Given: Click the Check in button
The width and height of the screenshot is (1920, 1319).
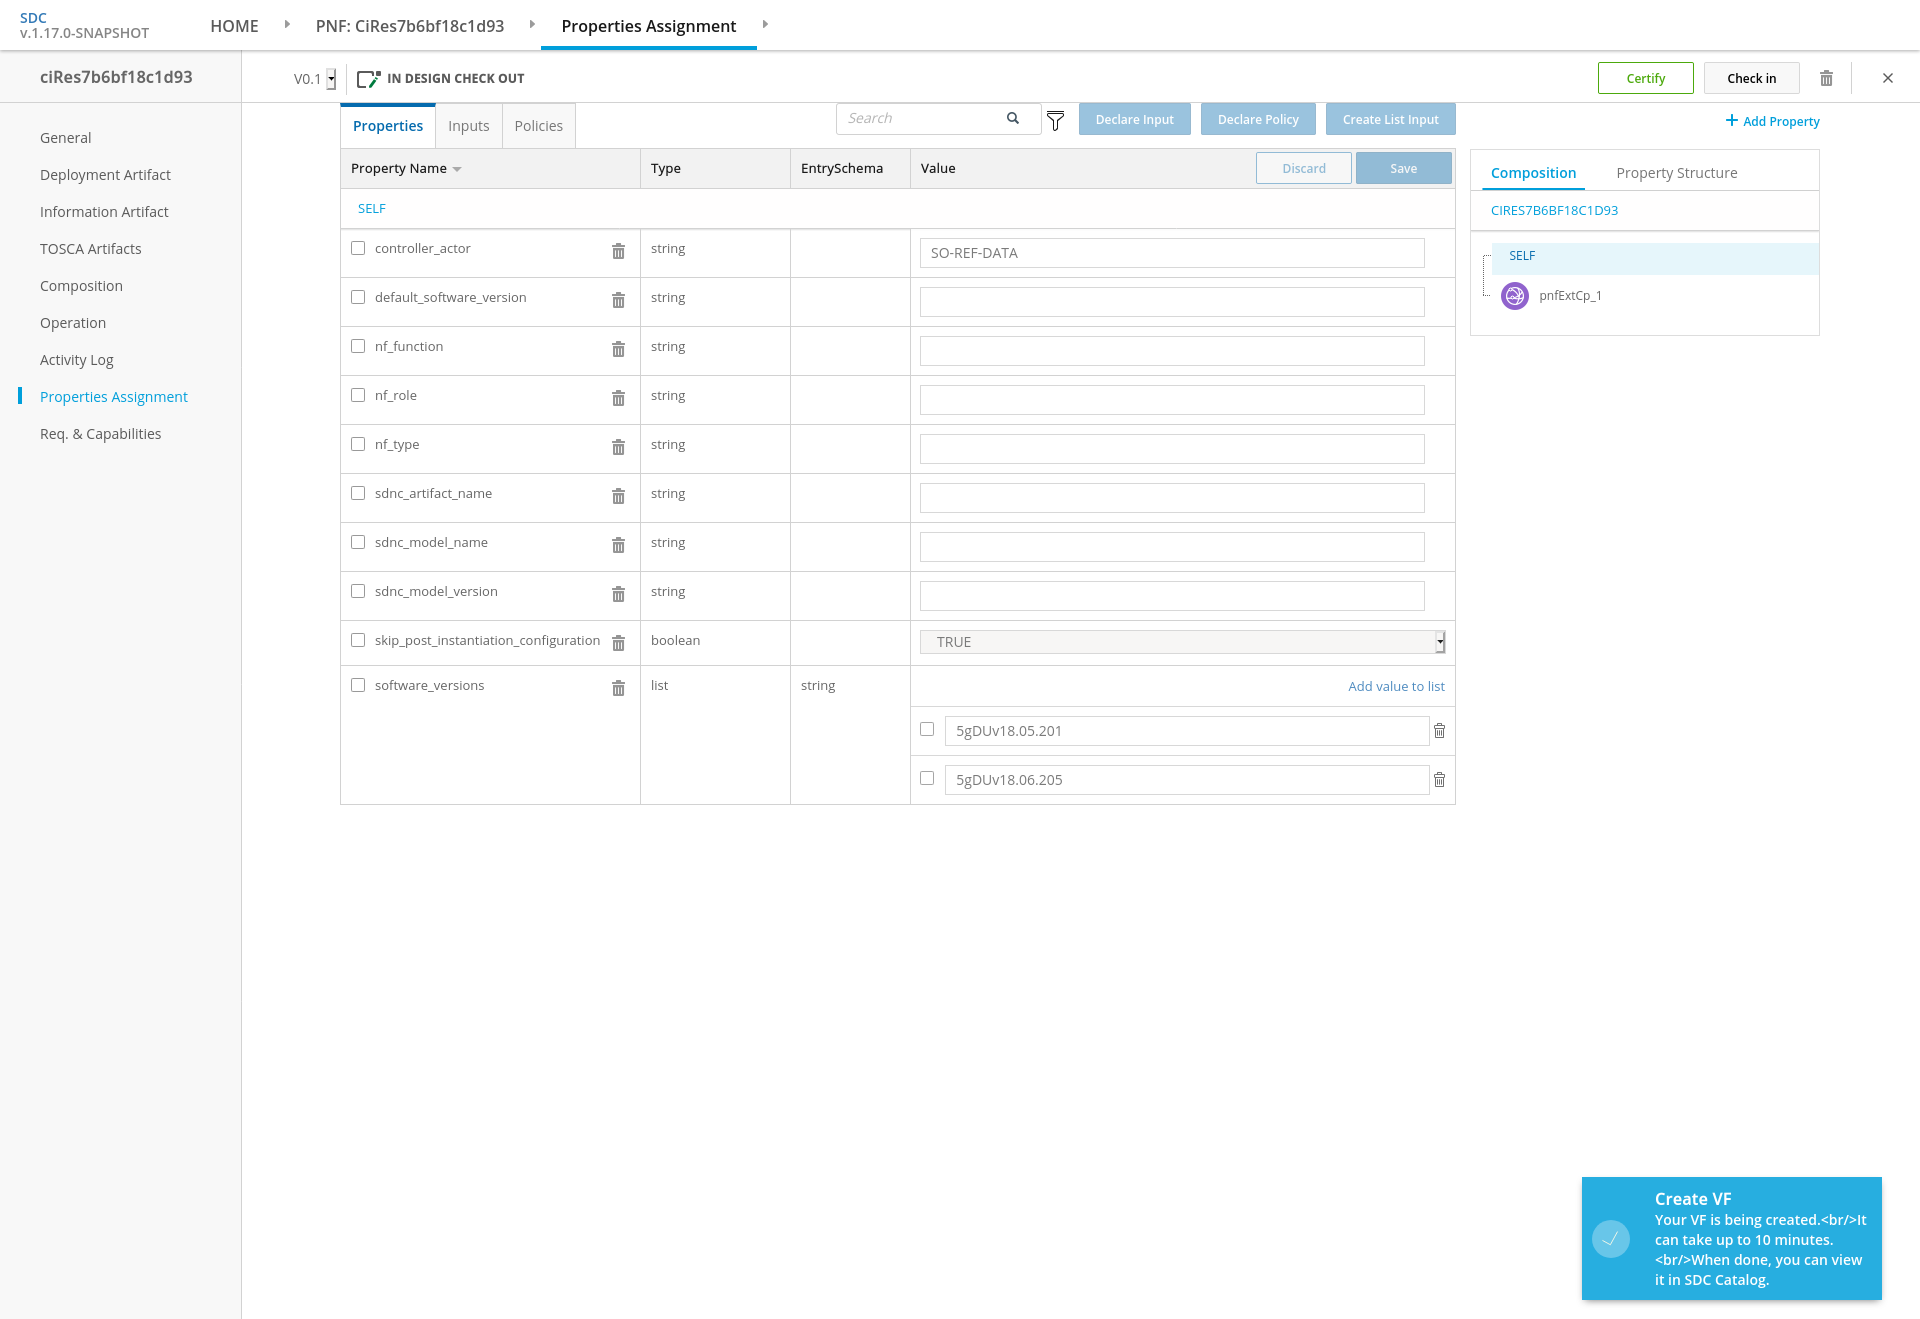Looking at the screenshot, I should tap(1751, 78).
